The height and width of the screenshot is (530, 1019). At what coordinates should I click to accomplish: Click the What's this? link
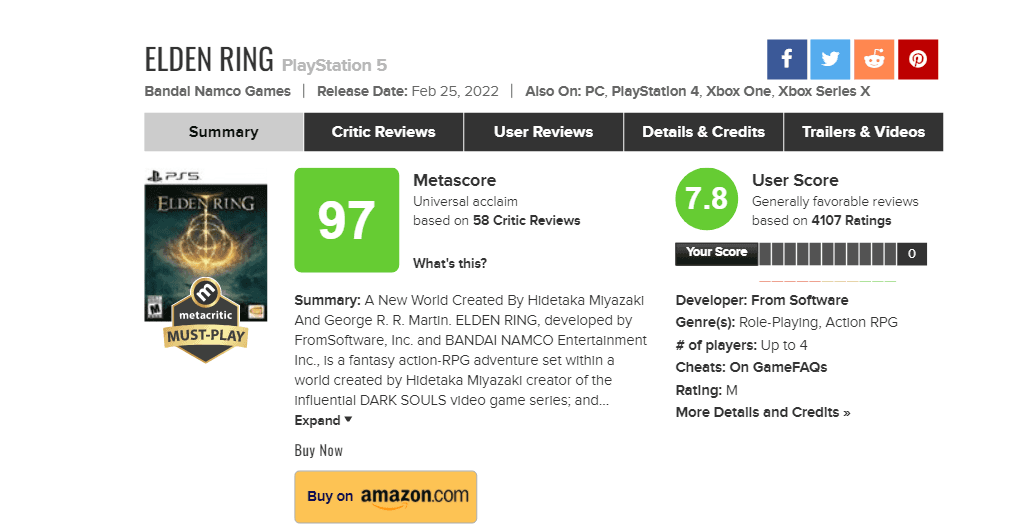coord(450,264)
